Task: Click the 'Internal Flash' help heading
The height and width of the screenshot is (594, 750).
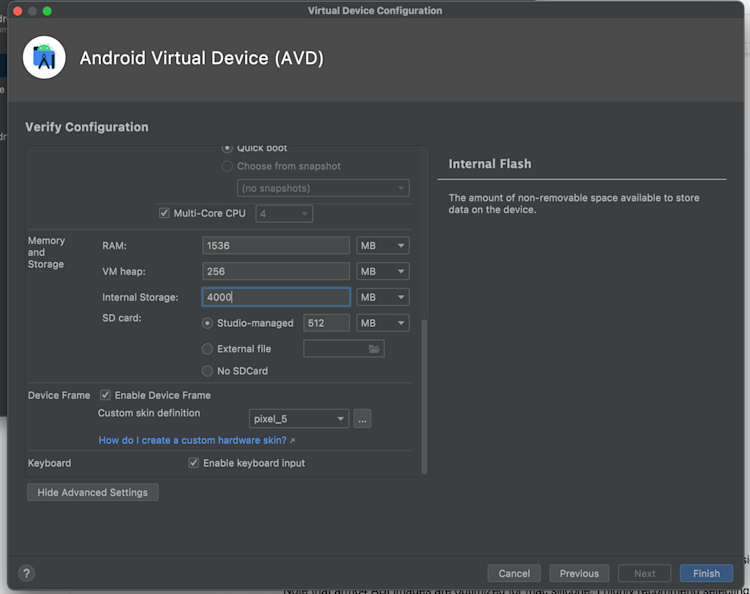Action: coord(490,164)
